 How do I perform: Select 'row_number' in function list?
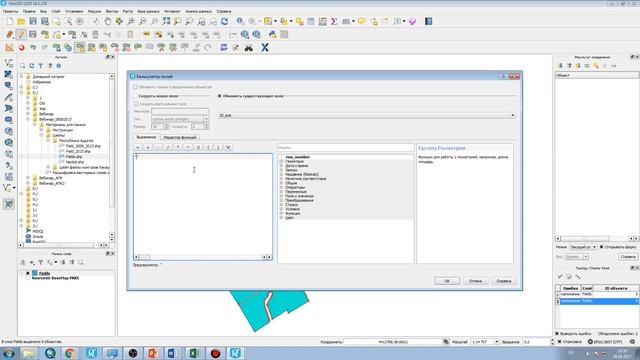(298, 157)
